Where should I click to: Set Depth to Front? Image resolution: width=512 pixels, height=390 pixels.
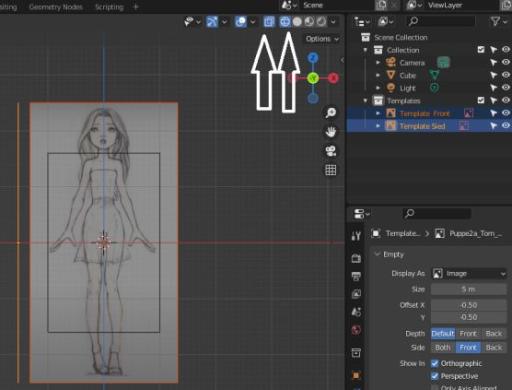(x=468, y=333)
